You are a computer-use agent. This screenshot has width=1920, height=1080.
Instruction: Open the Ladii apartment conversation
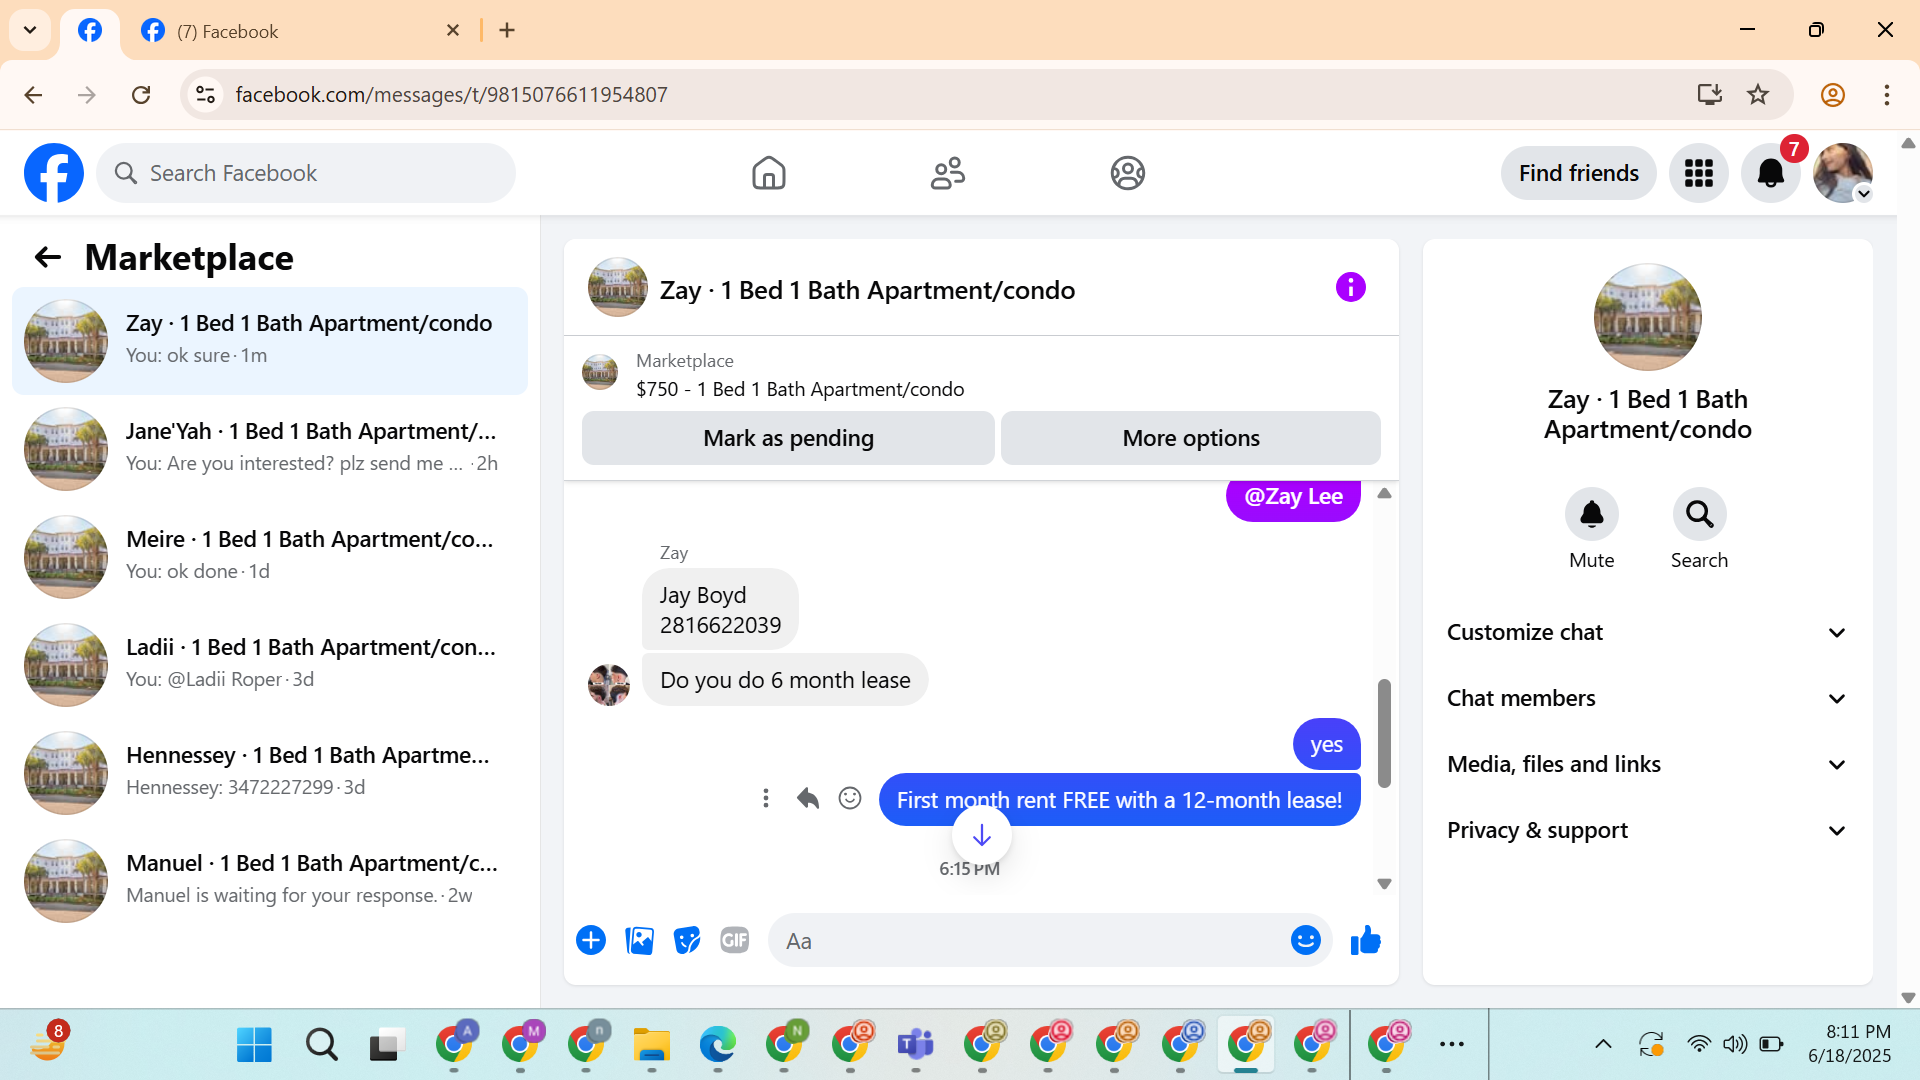(270, 664)
